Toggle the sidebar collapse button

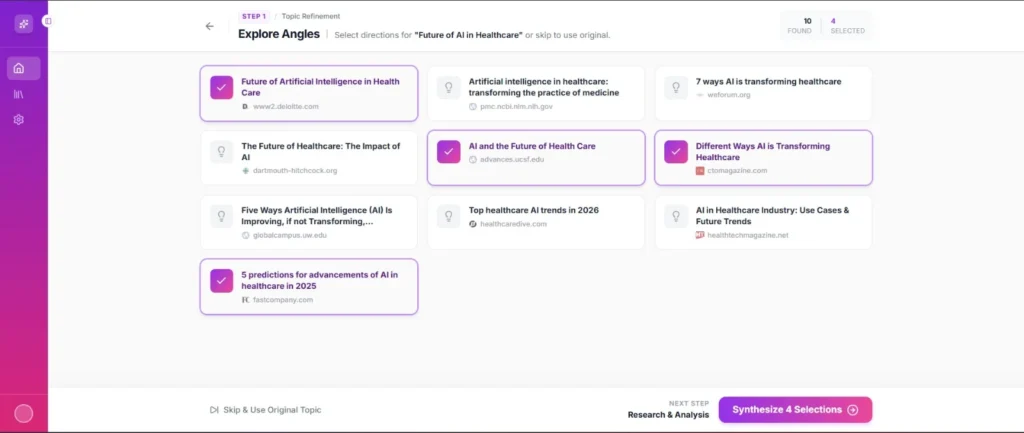pyautogui.click(x=48, y=21)
